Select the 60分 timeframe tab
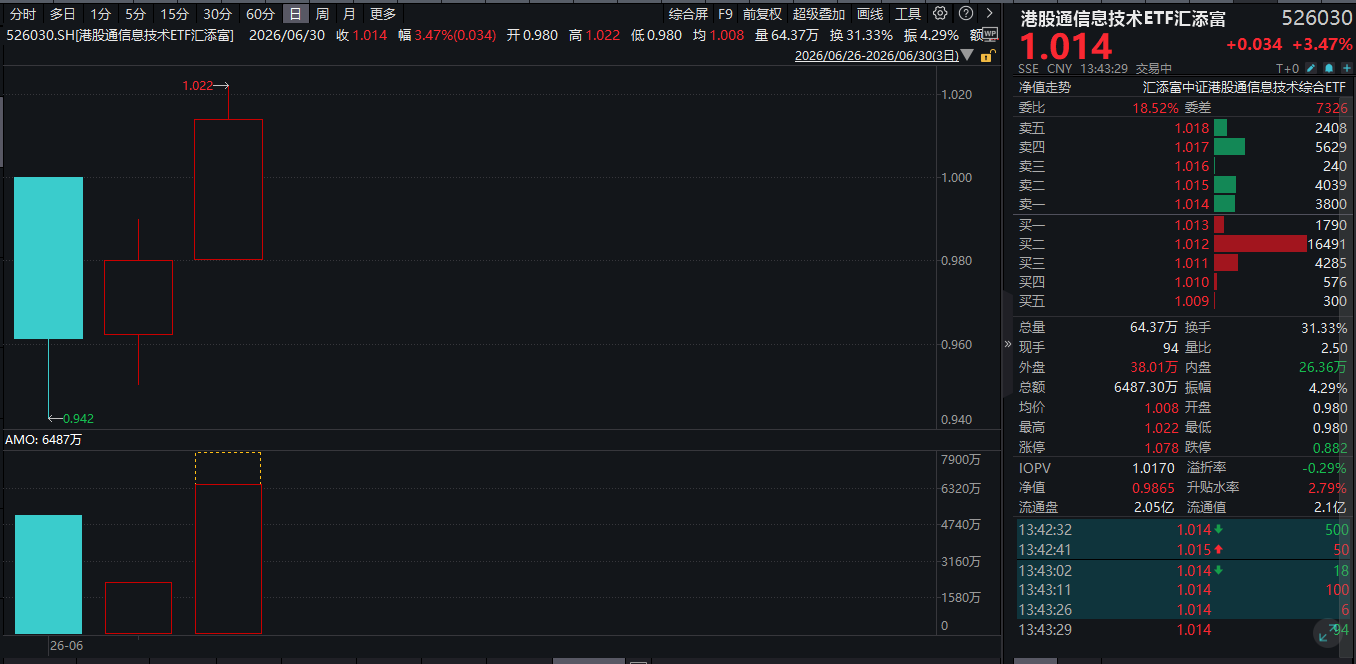1356x664 pixels. click(x=260, y=14)
